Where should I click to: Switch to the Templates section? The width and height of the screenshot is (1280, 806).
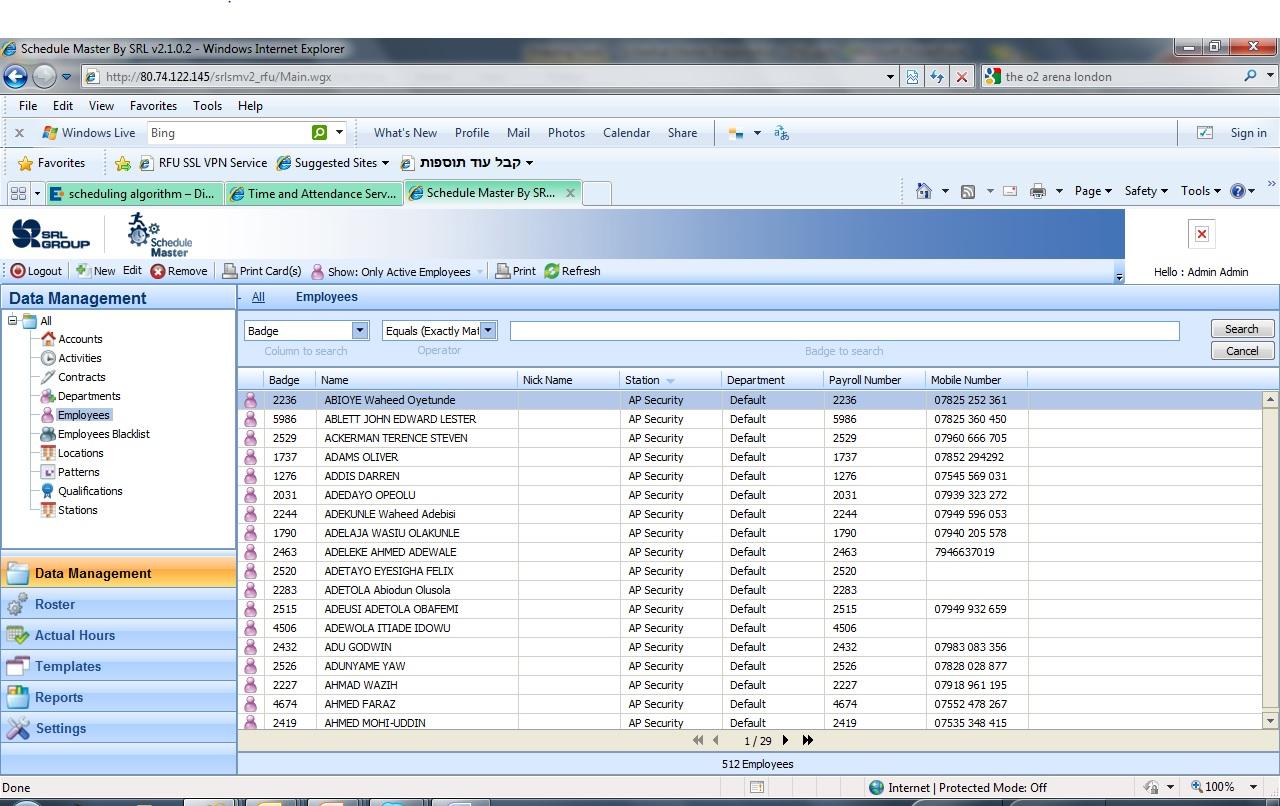pos(118,666)
